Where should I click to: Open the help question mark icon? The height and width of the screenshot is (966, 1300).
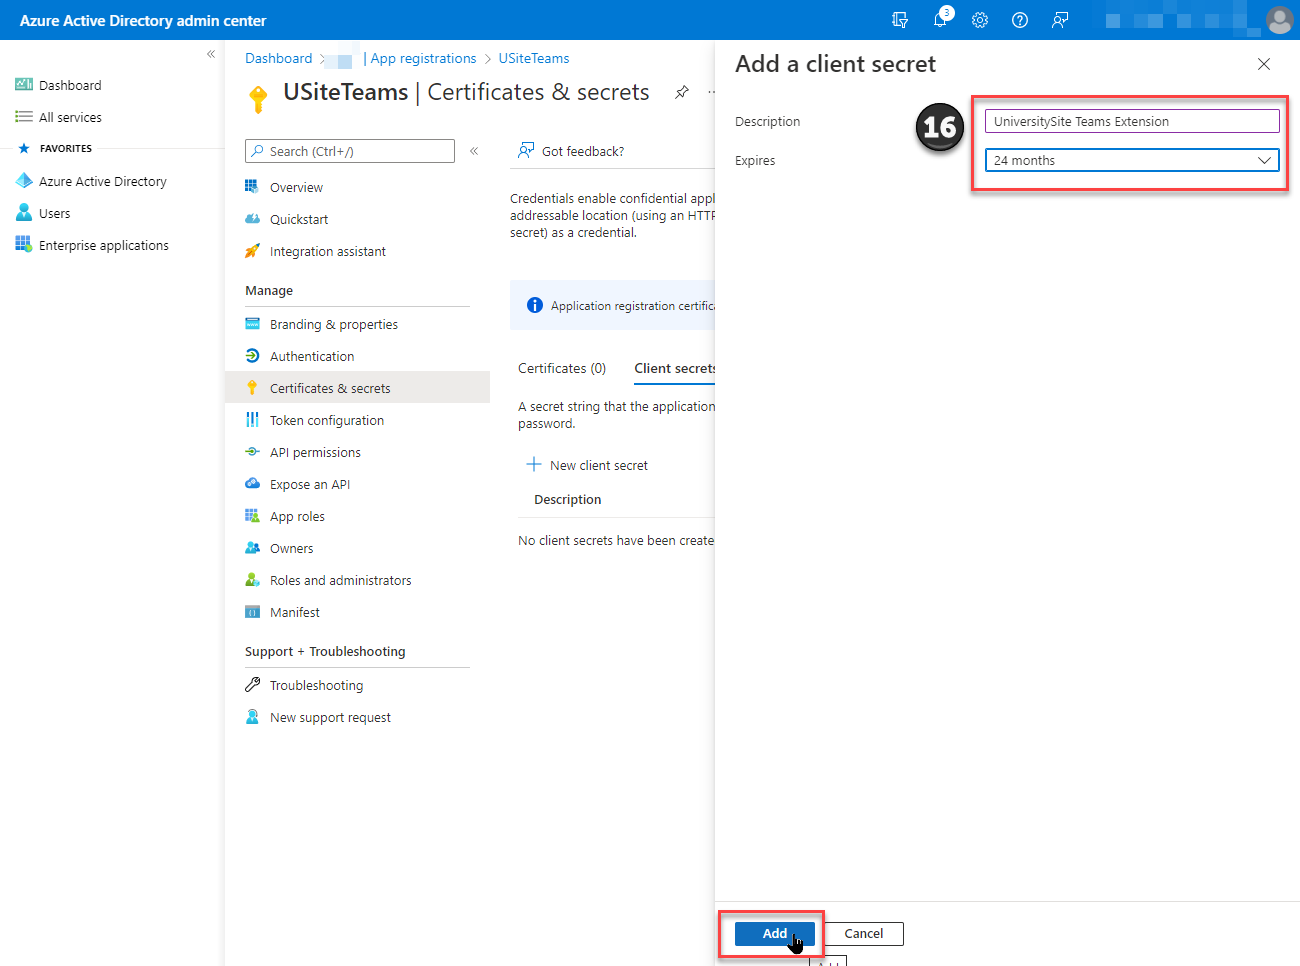tap(1020, 20)
